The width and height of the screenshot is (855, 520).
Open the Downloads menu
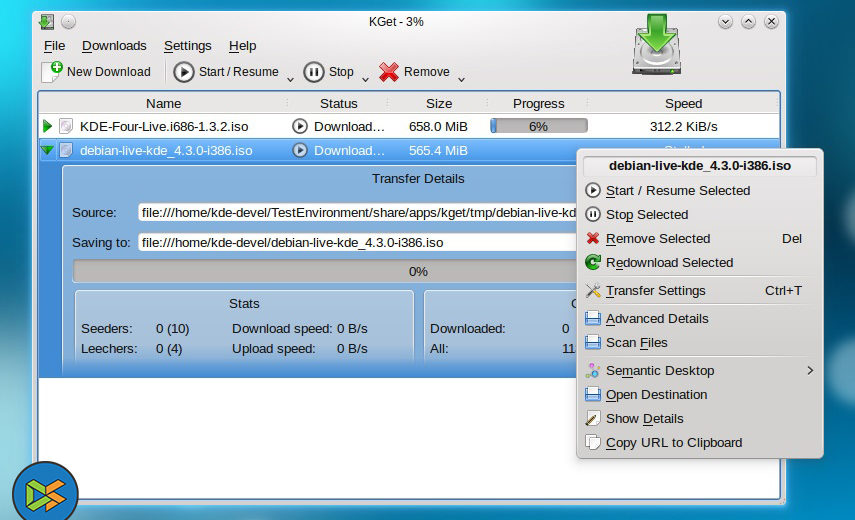(114, 46)
